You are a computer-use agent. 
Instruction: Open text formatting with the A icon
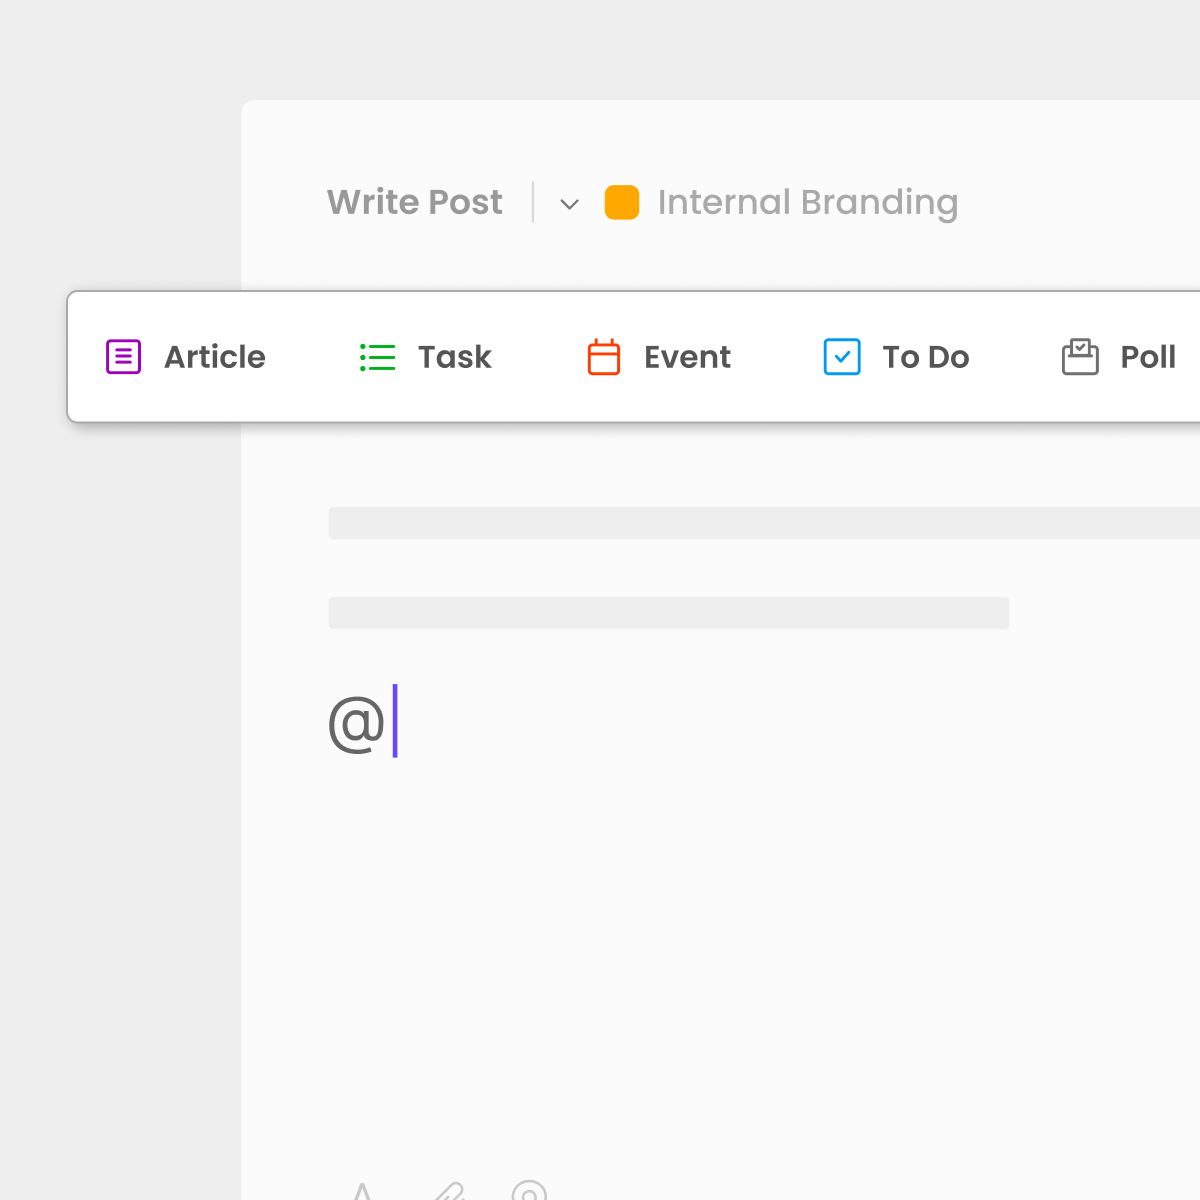point(362,1192)
